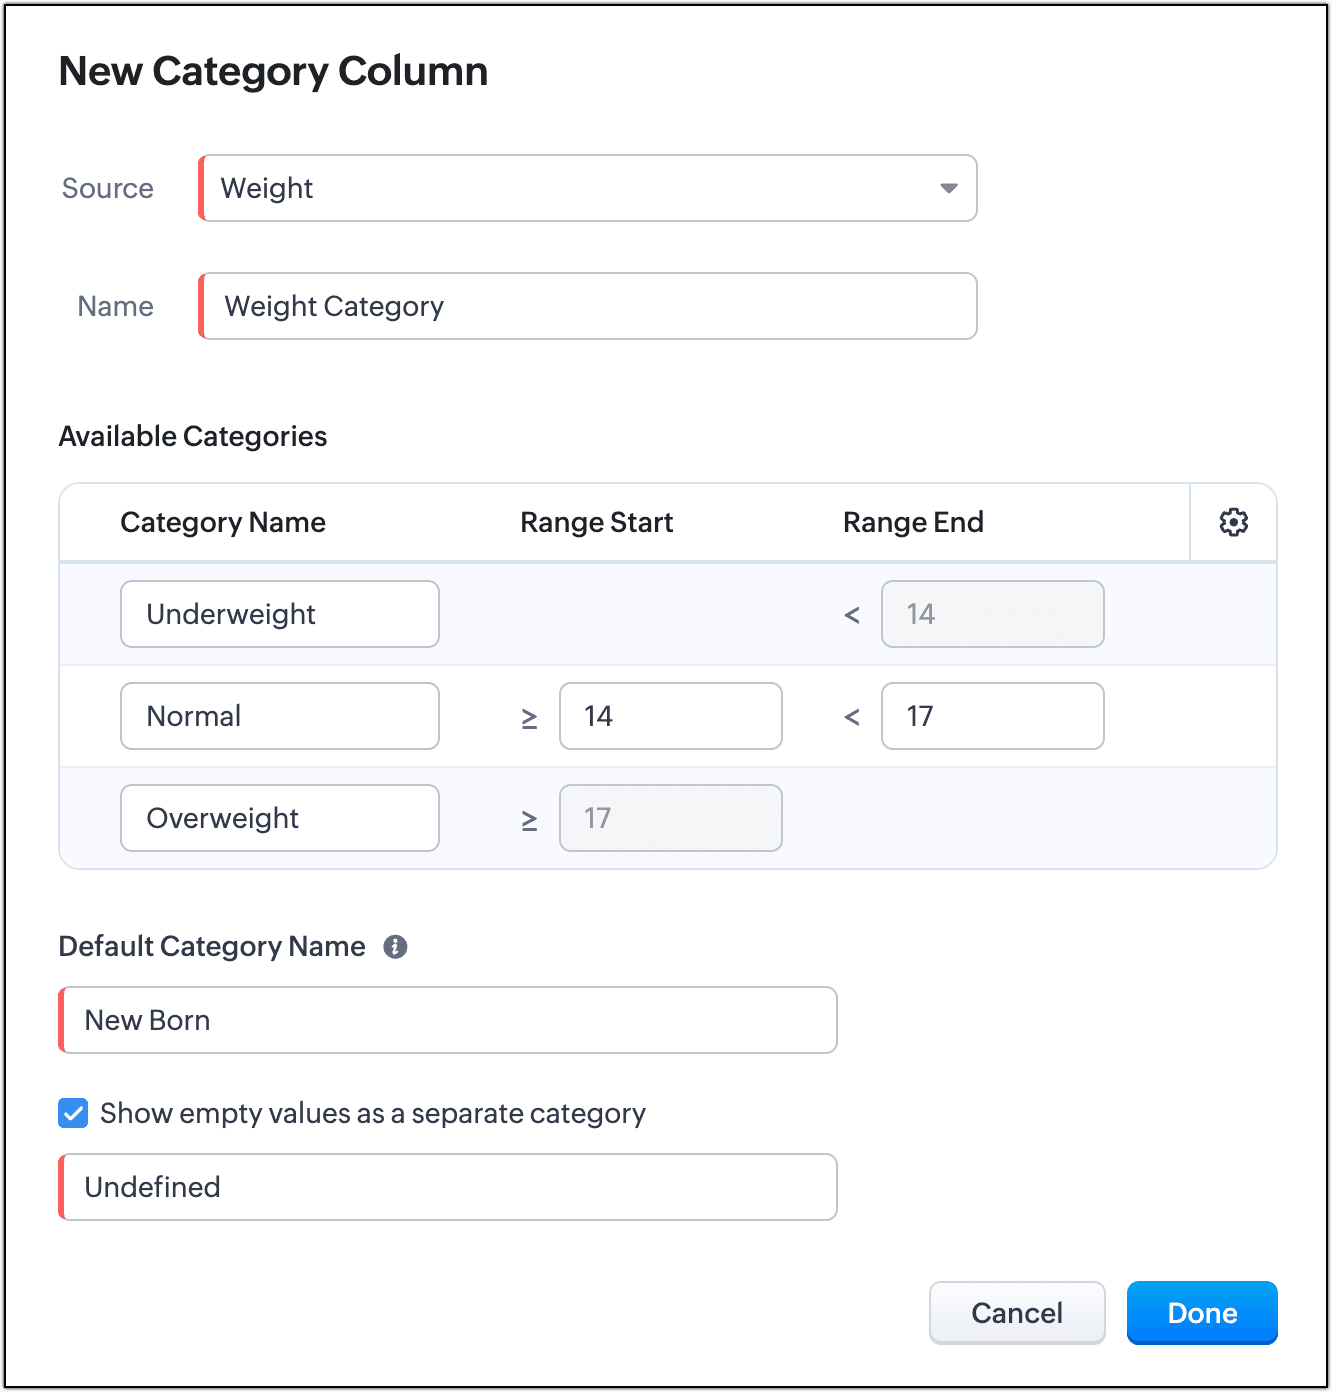Screen dimensions: 1332x1392
Task: Click the Undefined empty values name field
Action: (448, 1187)
